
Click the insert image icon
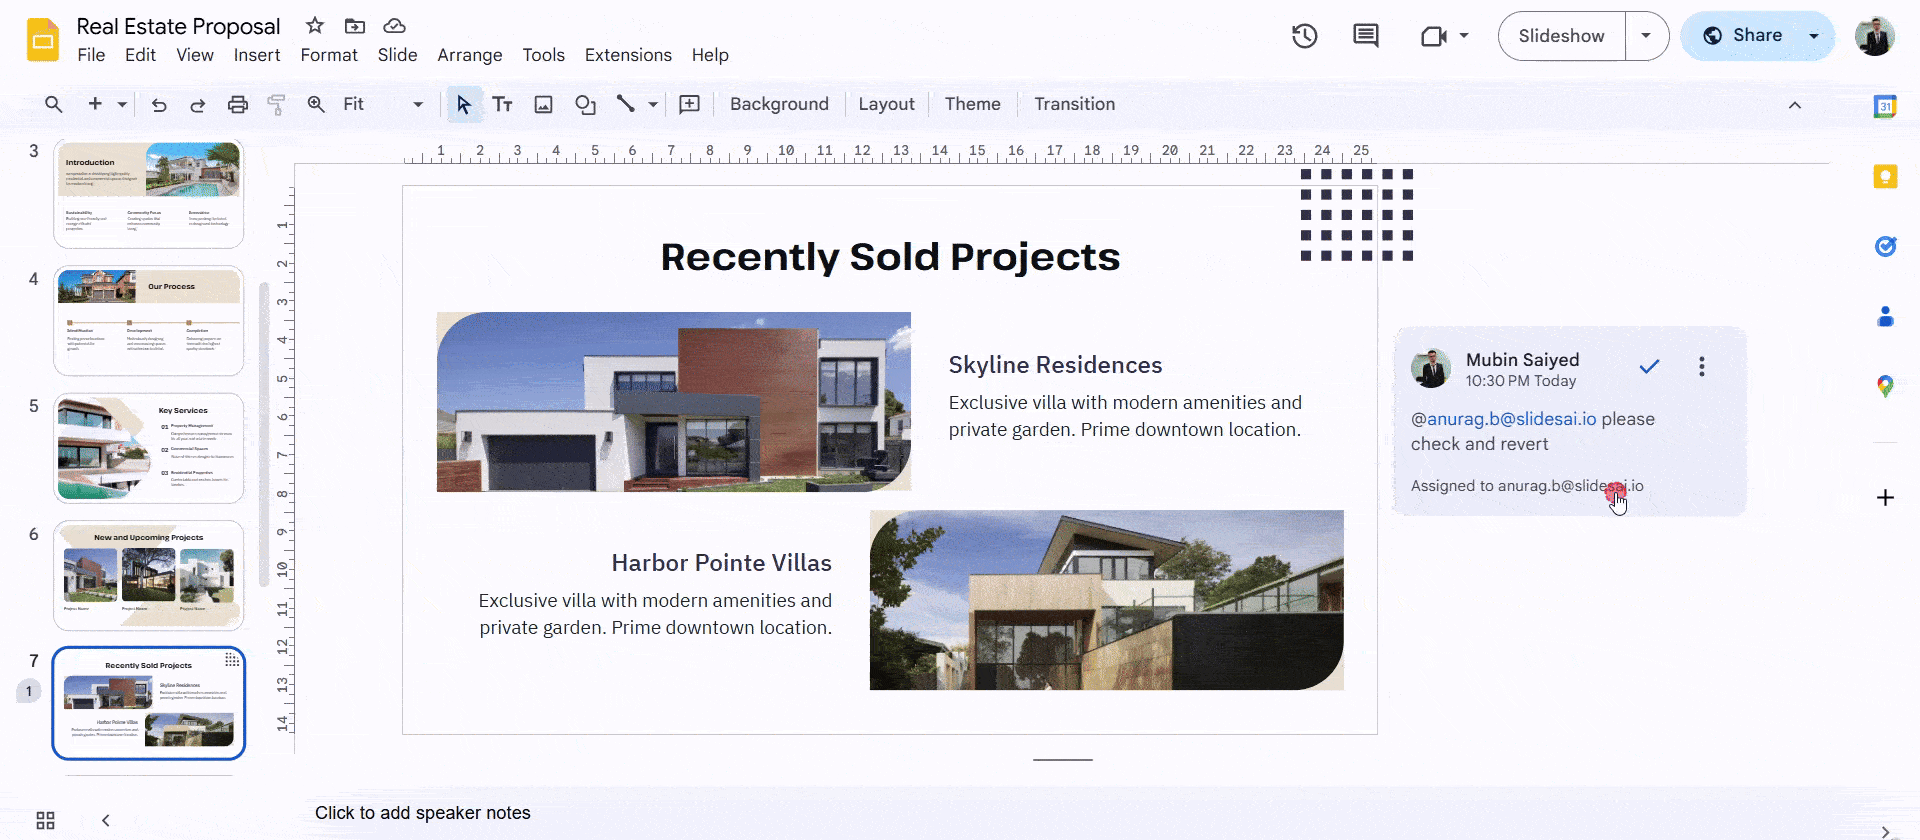click(543, 104)
